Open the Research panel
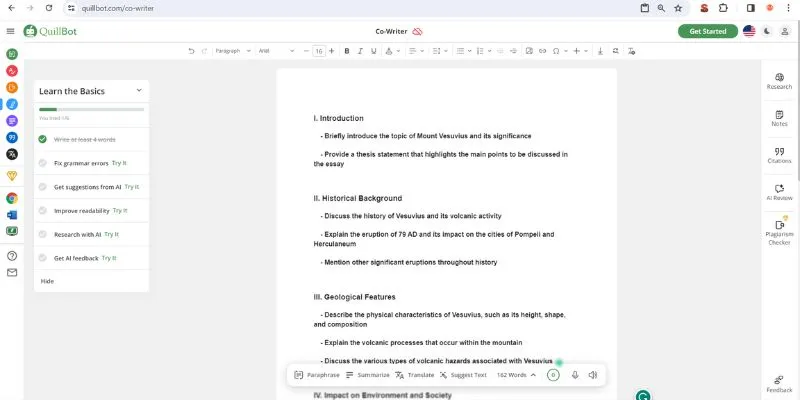800x400 pixels. coord(779,81)
